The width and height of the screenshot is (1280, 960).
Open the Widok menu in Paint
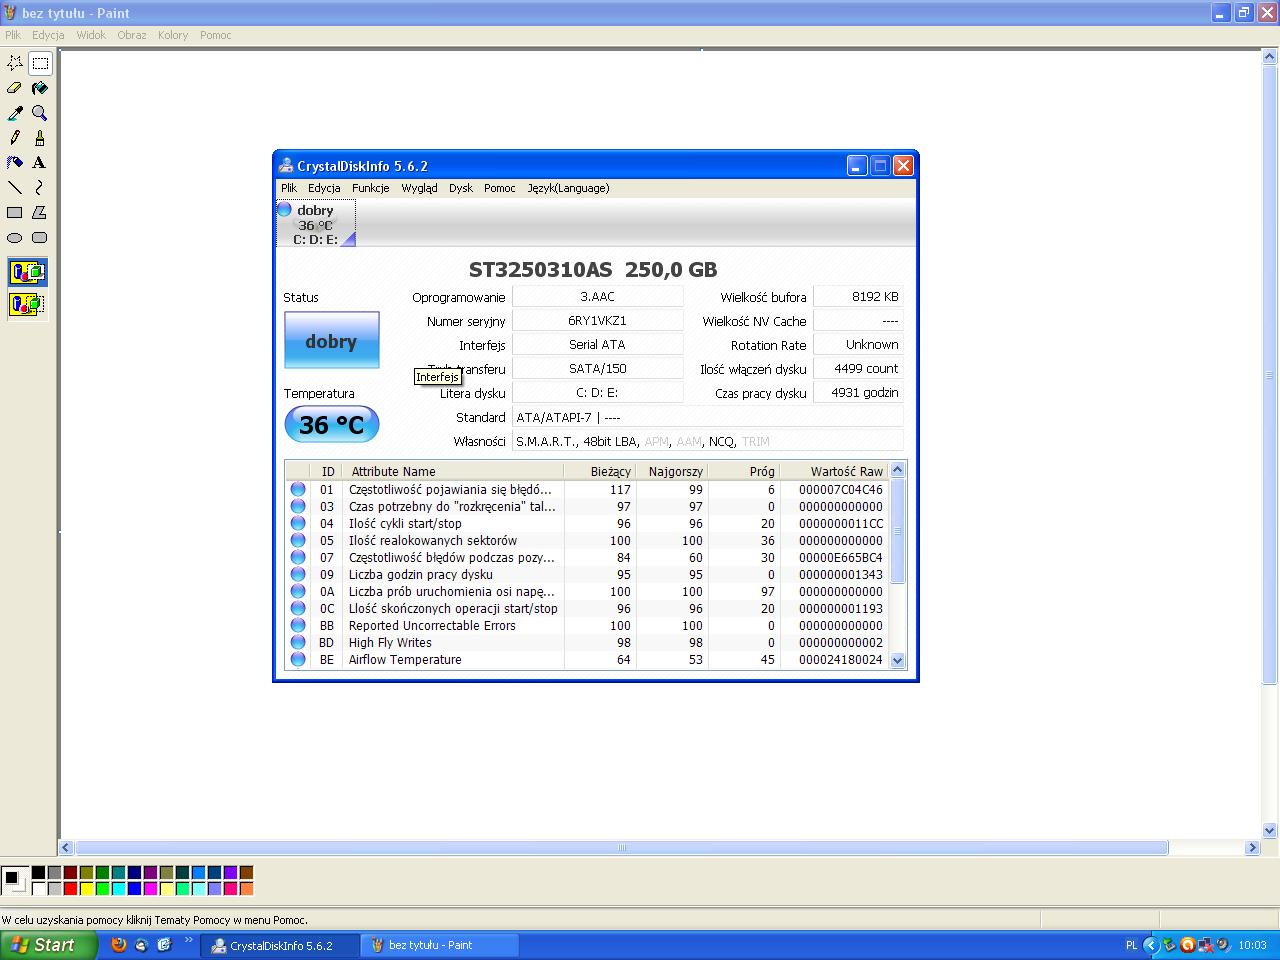pyautogui.click(x=91, y=35)
